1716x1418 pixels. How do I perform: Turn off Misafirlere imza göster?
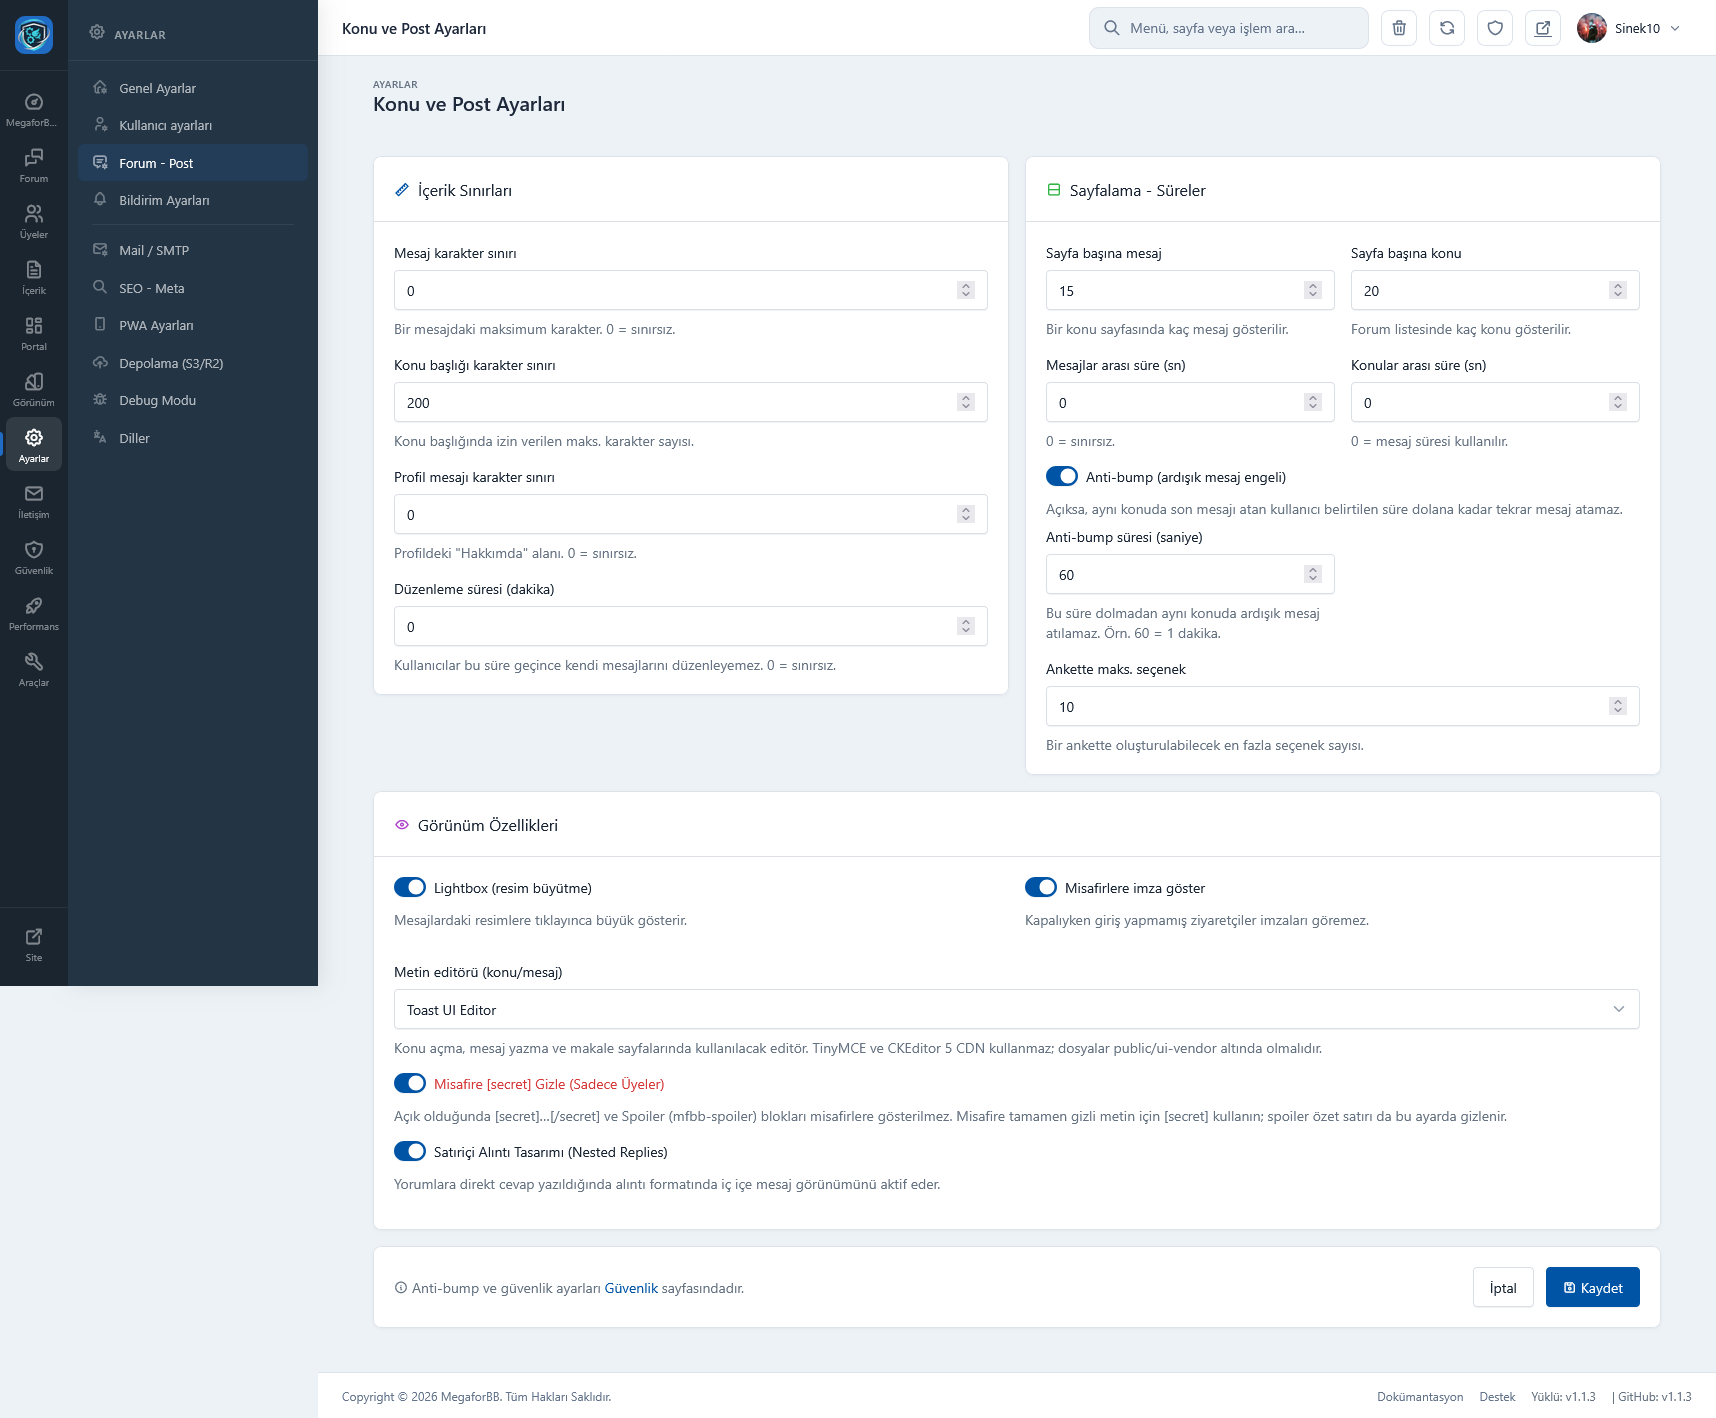click(x=1041, y=888)
